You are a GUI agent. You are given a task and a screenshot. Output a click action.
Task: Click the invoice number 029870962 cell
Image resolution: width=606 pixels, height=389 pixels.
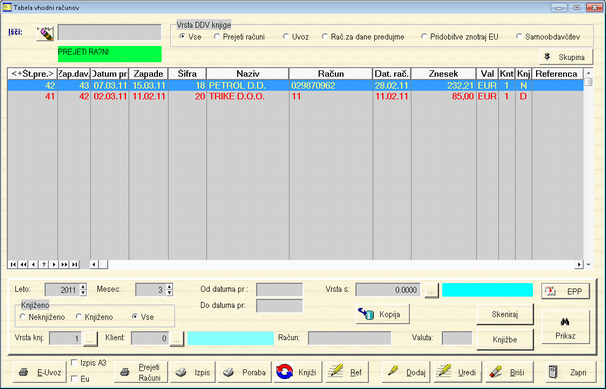coord(331,85)
